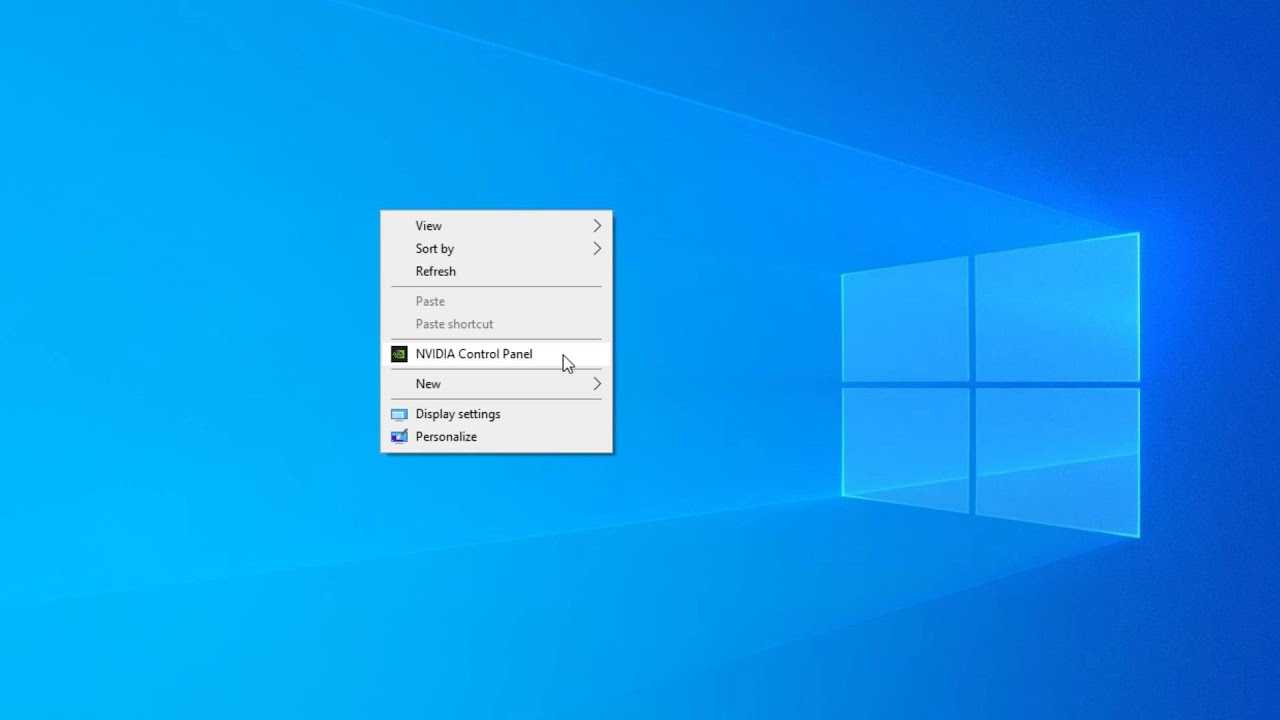Open Personalize
The image size is (1280, 720).
point(496,437)
